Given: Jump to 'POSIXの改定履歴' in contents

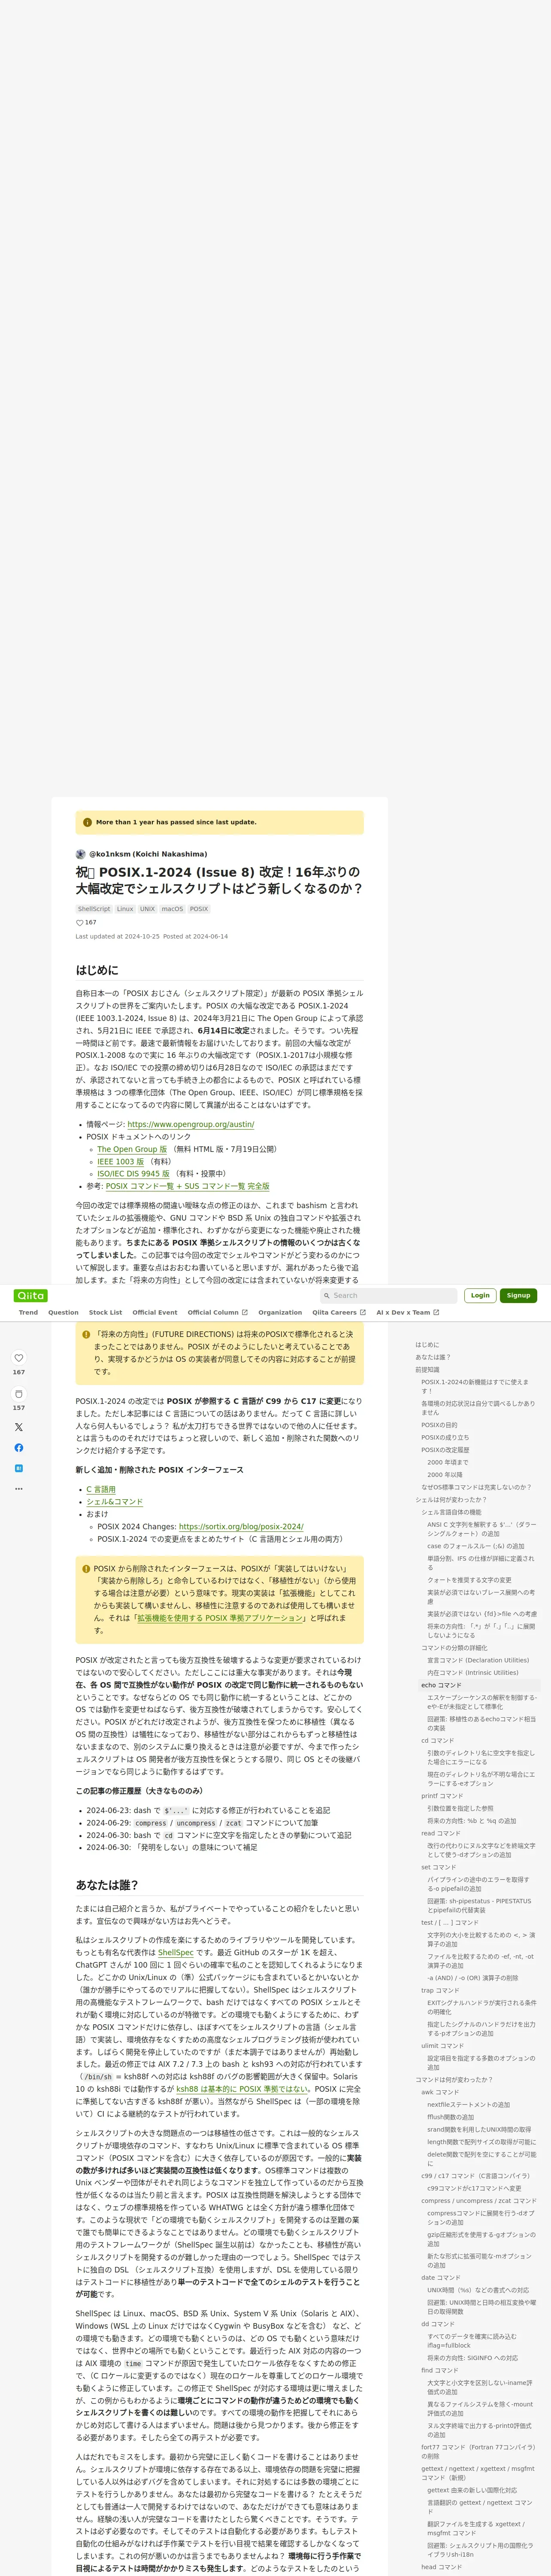Looking at the screenshot, I should coord(445,1449).
